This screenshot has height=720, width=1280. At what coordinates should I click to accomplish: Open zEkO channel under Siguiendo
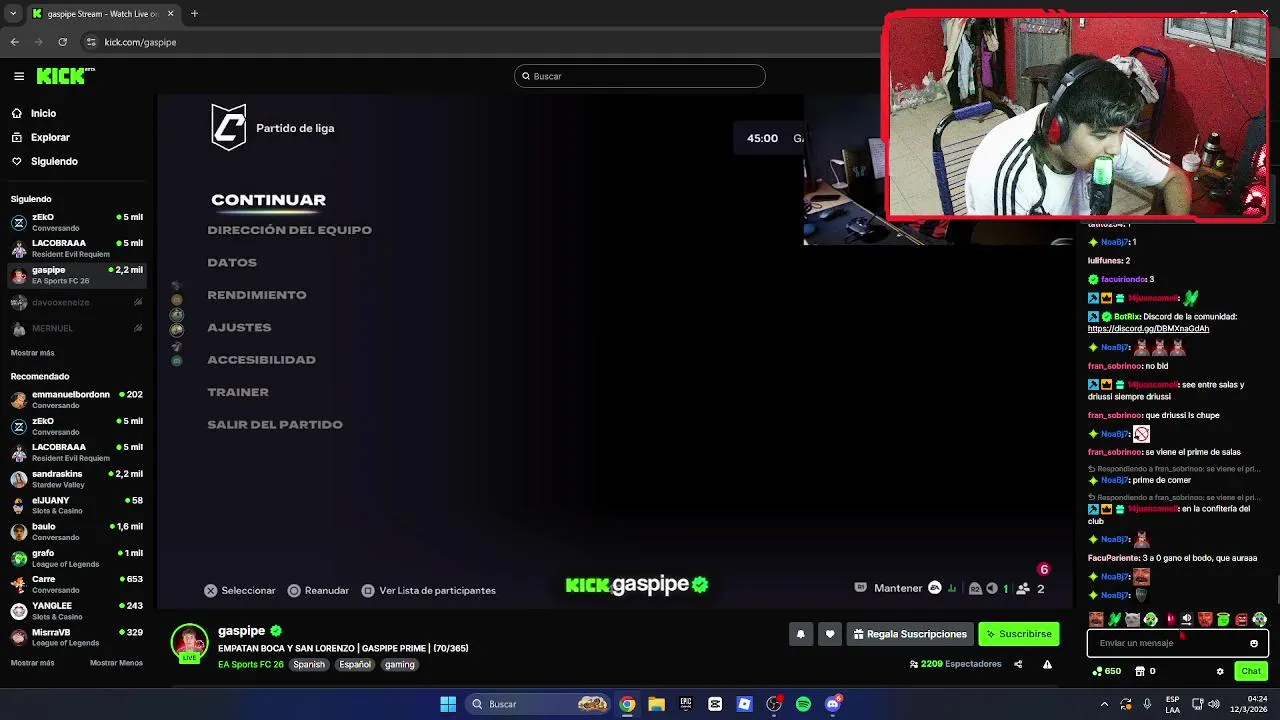[x=78, y=222]
